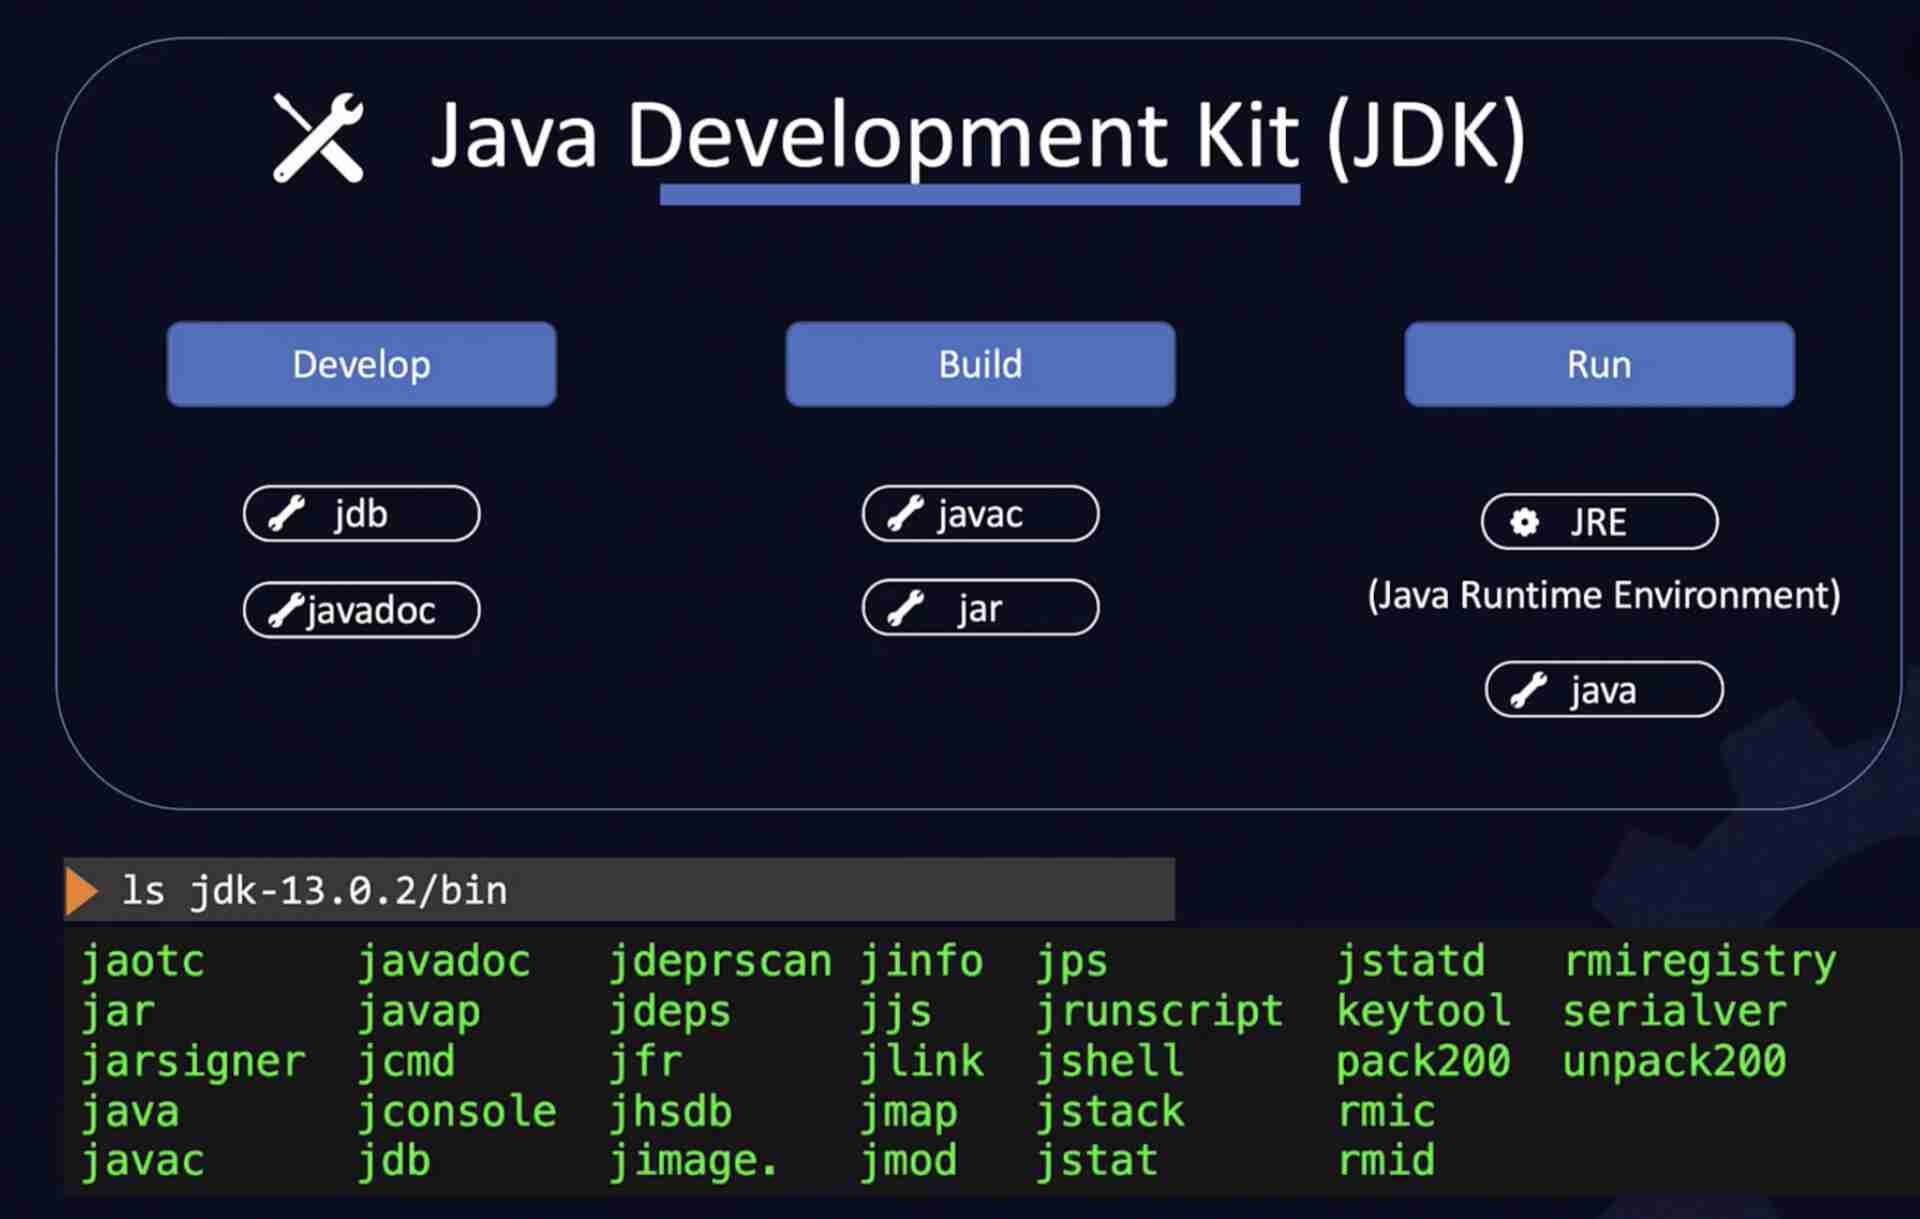Click the jar tool pill under Build

[980, 608]
